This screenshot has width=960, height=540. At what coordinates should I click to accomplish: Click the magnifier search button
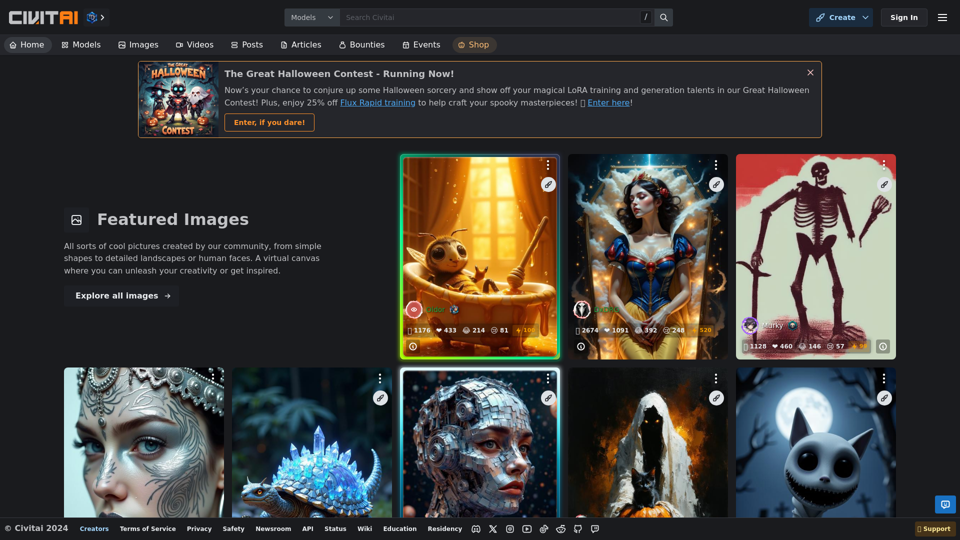pos(664,18)
